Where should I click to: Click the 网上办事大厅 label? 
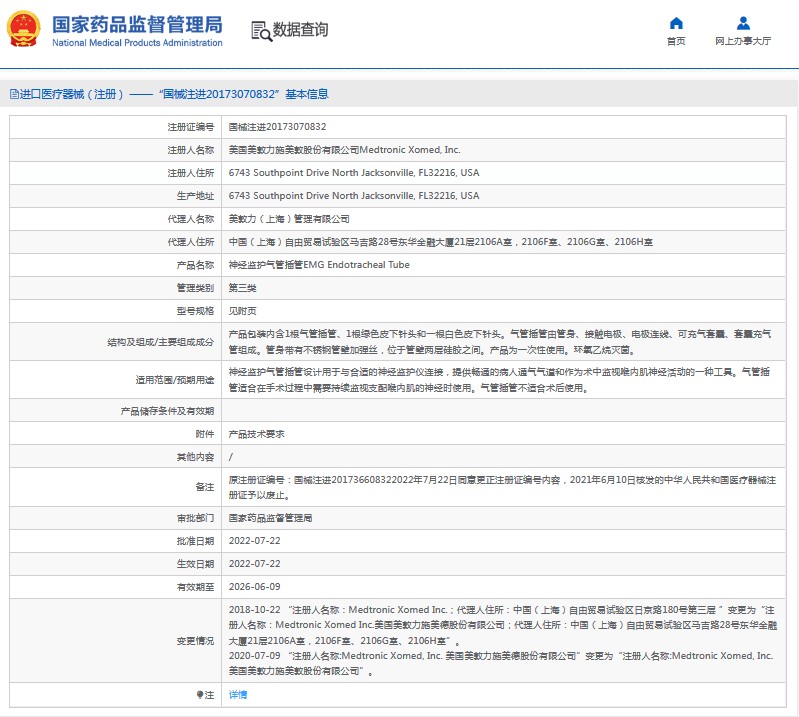[742, 41]
